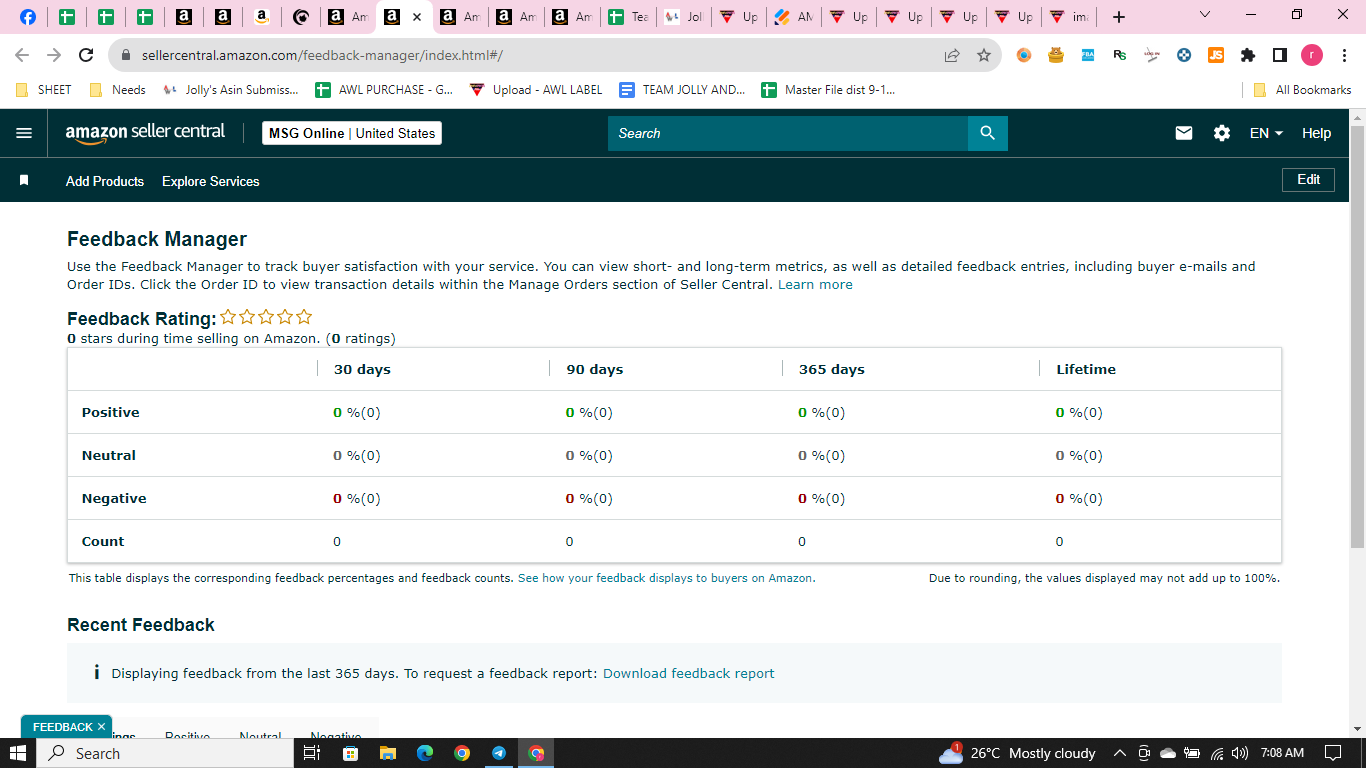Click the orange JS extension icon
Screen dimensions: 1366x768
click(x=1216, y=55)
